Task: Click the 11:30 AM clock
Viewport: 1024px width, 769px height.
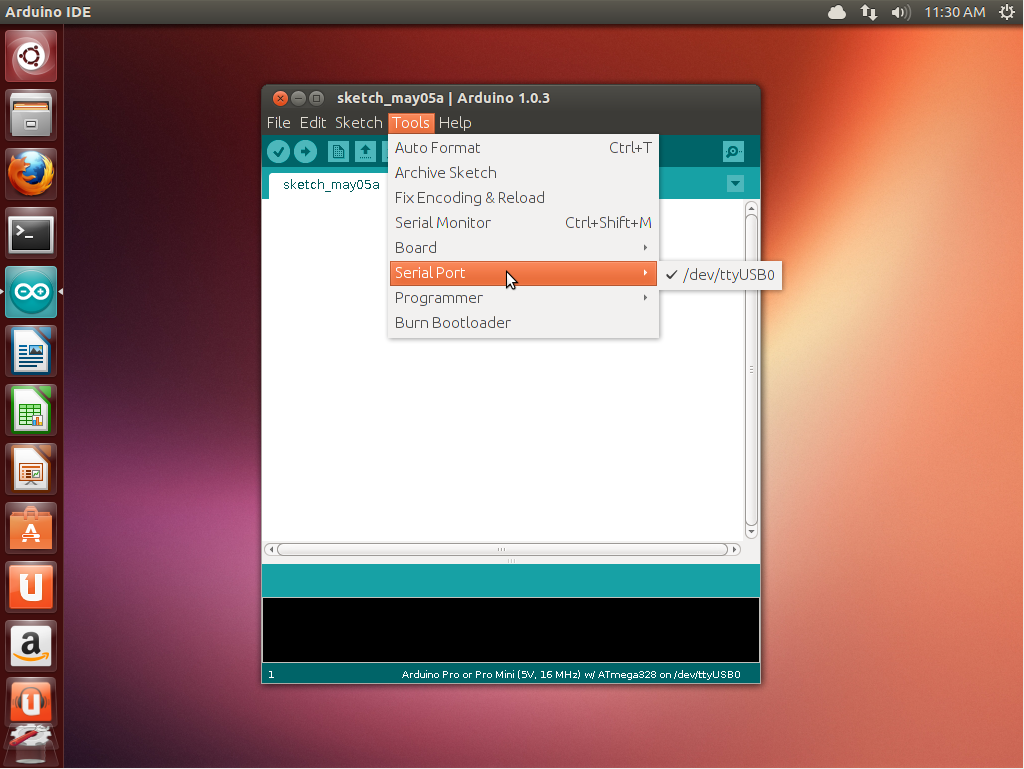Action: 955,12
